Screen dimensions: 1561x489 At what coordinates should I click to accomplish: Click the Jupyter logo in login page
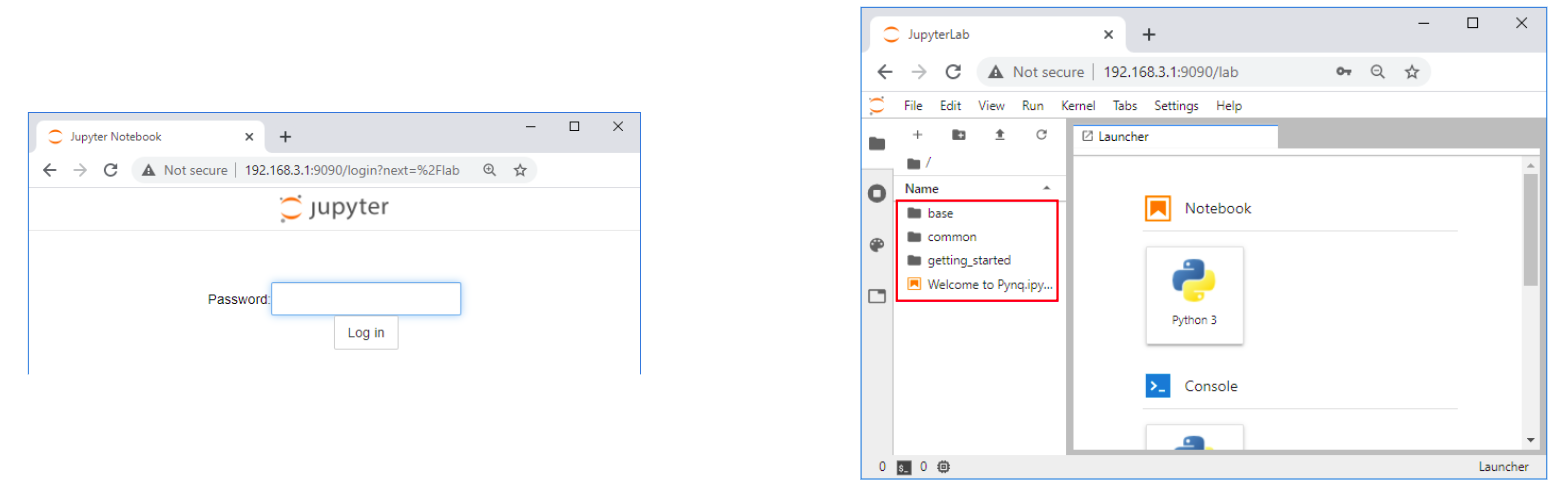(x=334, y=208)
